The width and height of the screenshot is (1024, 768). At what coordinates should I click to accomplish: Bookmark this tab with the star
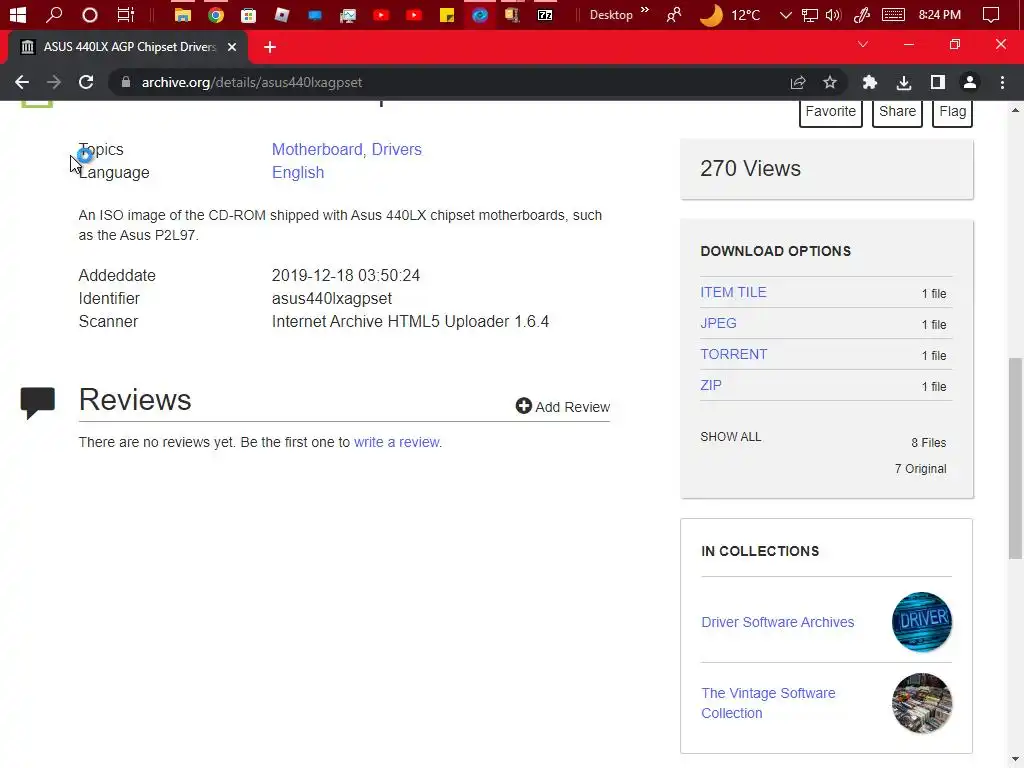pyautogui.click(x=829, y=82)
